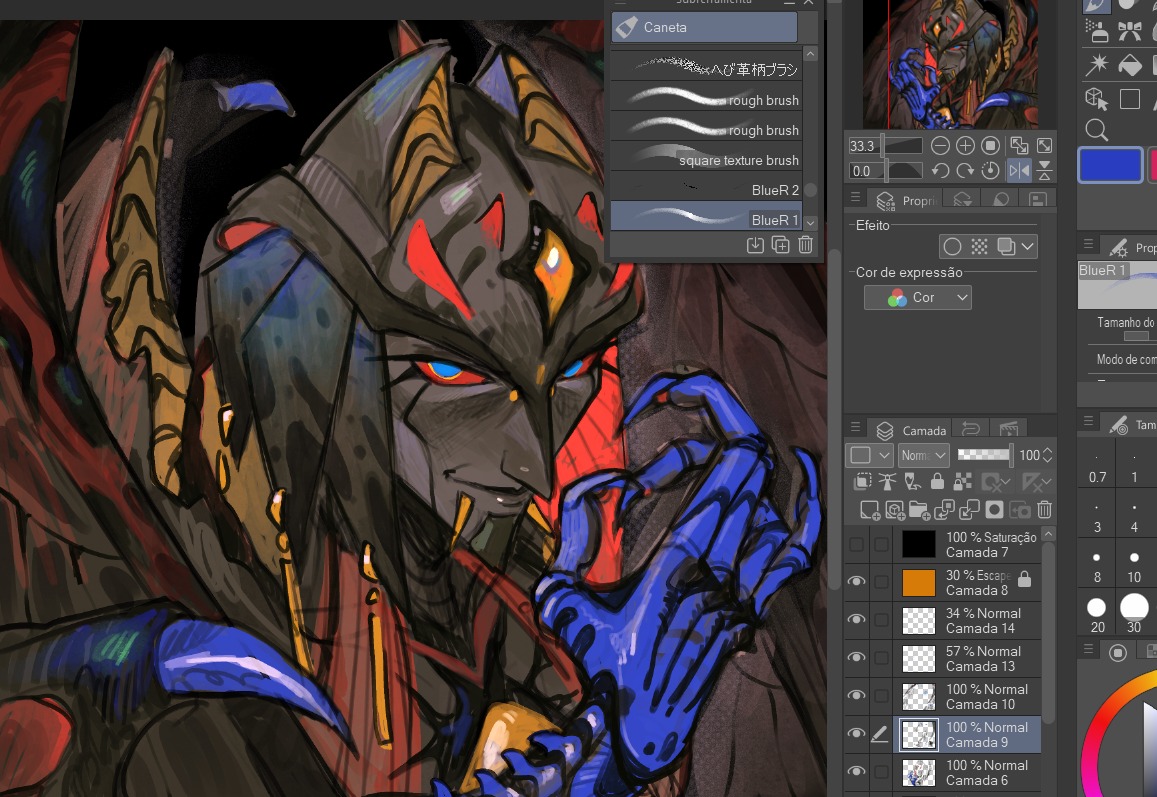Select the blue main color swatch
The height and width of the screenshot is (797, 1157).
tap(1111, 165)
